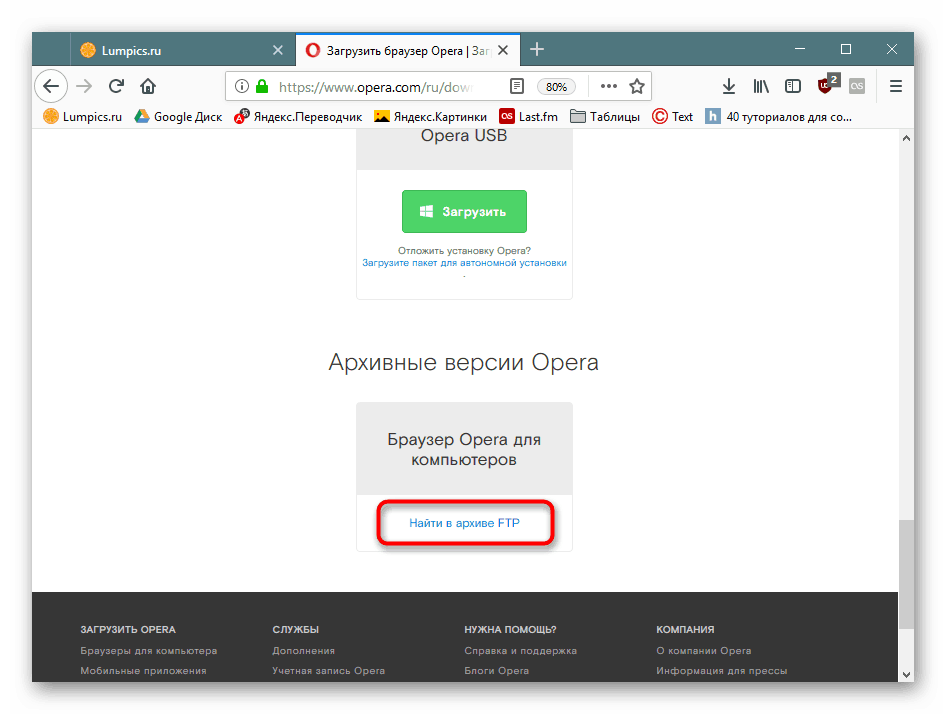The height and width of the screenshot is (714, 946).
Task: Open the Firefox hamburger menu
Action: [896, 86]
